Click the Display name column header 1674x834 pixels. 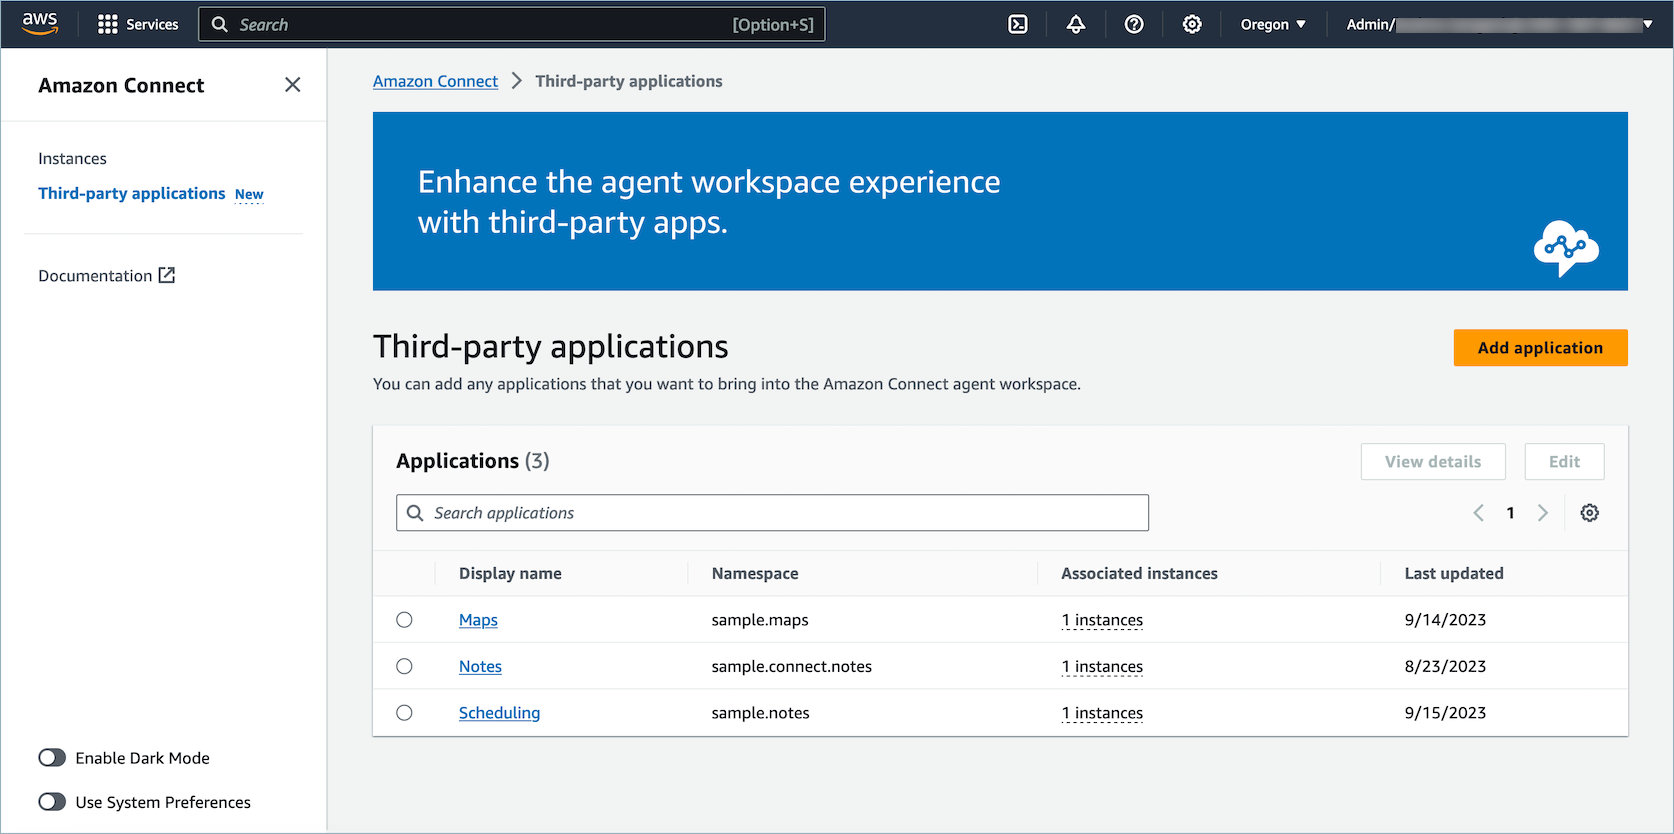510,573
